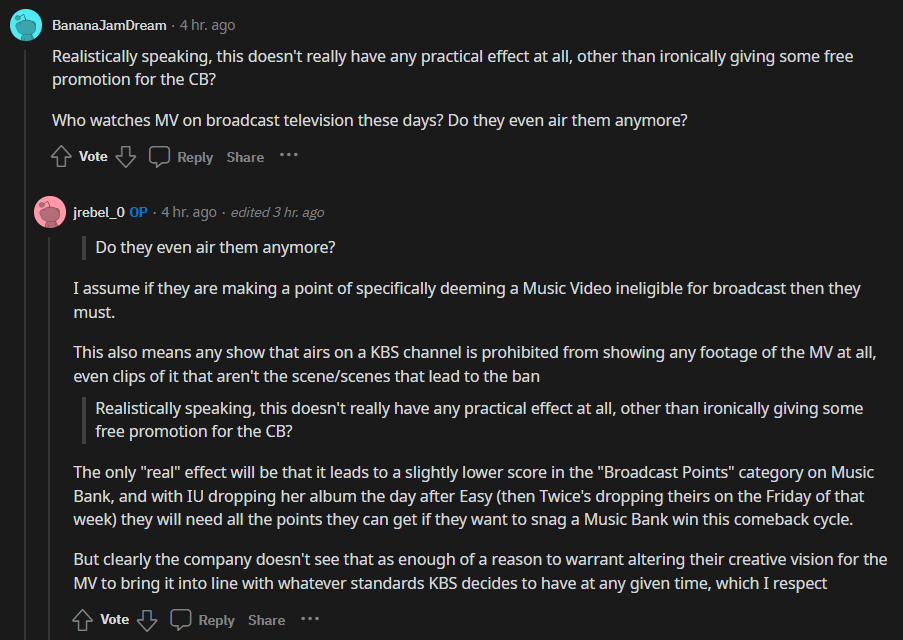Visit BananaJamDream username link
Screen dimensions: 903x640
pos(109,25)
